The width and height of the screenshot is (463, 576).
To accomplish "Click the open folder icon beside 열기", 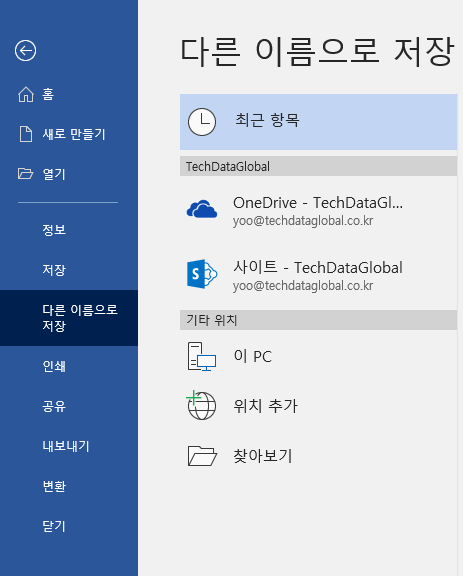I will click(x=25, y=173).
